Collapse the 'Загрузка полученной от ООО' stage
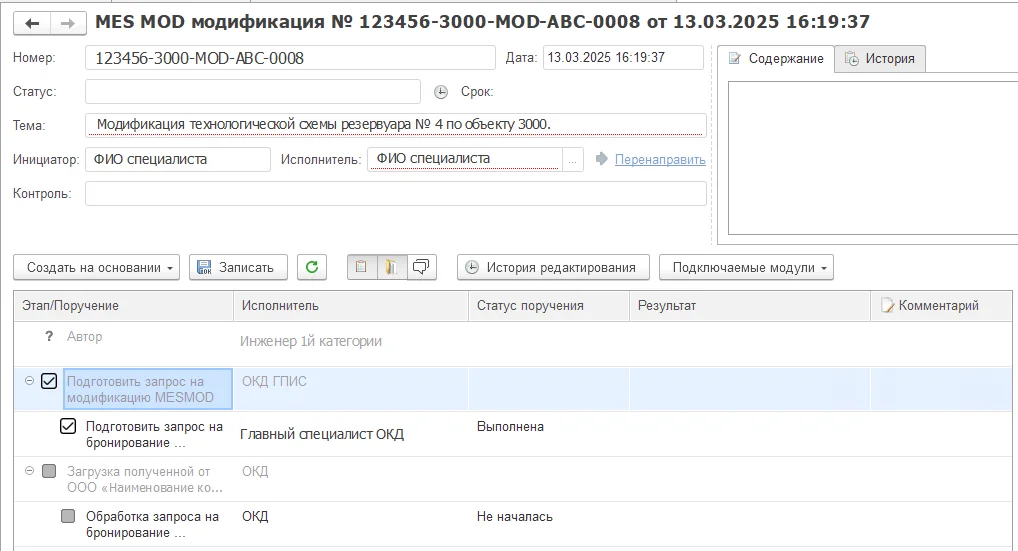Image resolution: width=1018 pixels, height=551 pixels. pyautogui.click(x=29, y=471)
